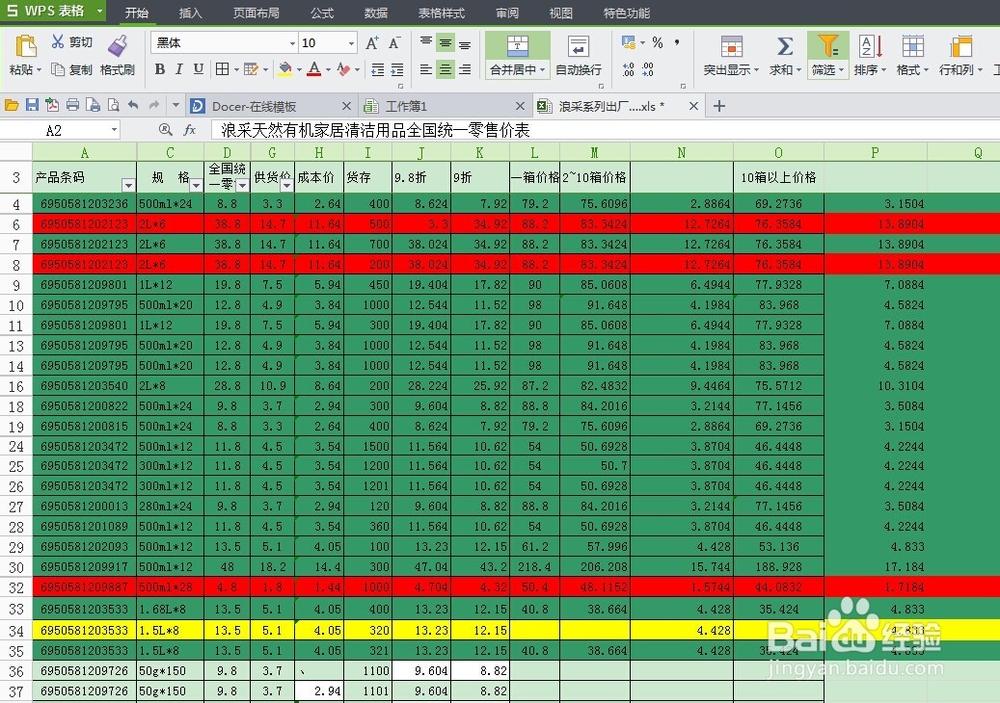Image resolution: width=1000 pixels, height=703 pixels.
Task: Toggle horizontal center alignment
Action: (x=445, y=69)
